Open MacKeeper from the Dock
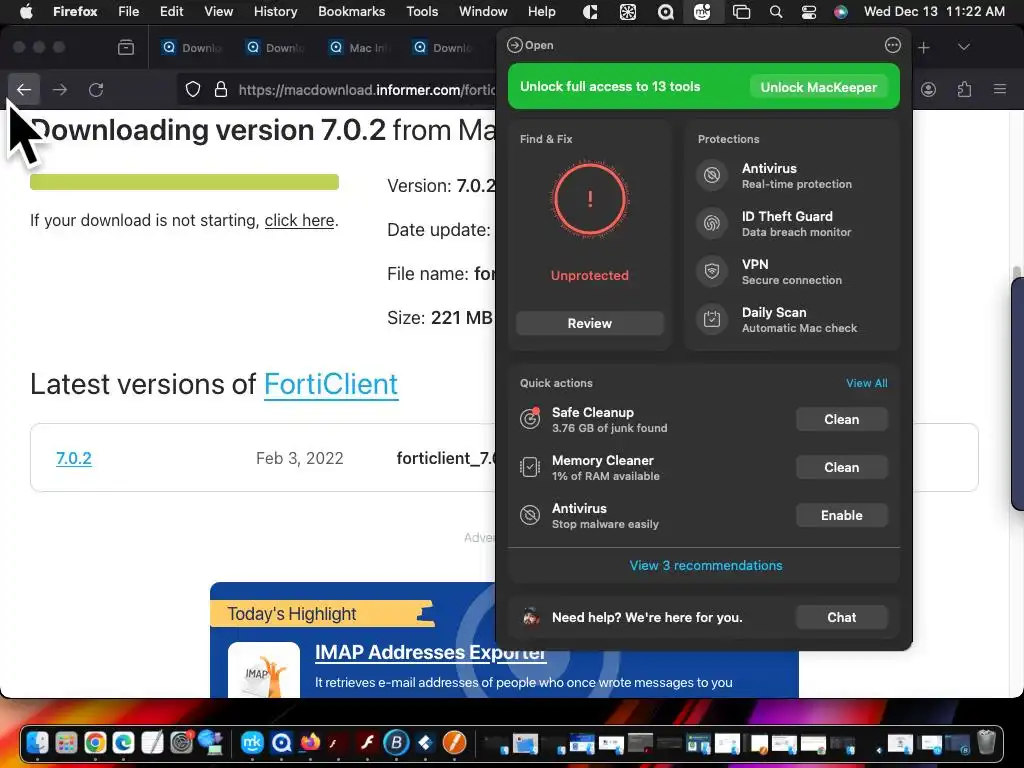Image resolution: width=1024 pixels, height=768 pixels. 252,743
